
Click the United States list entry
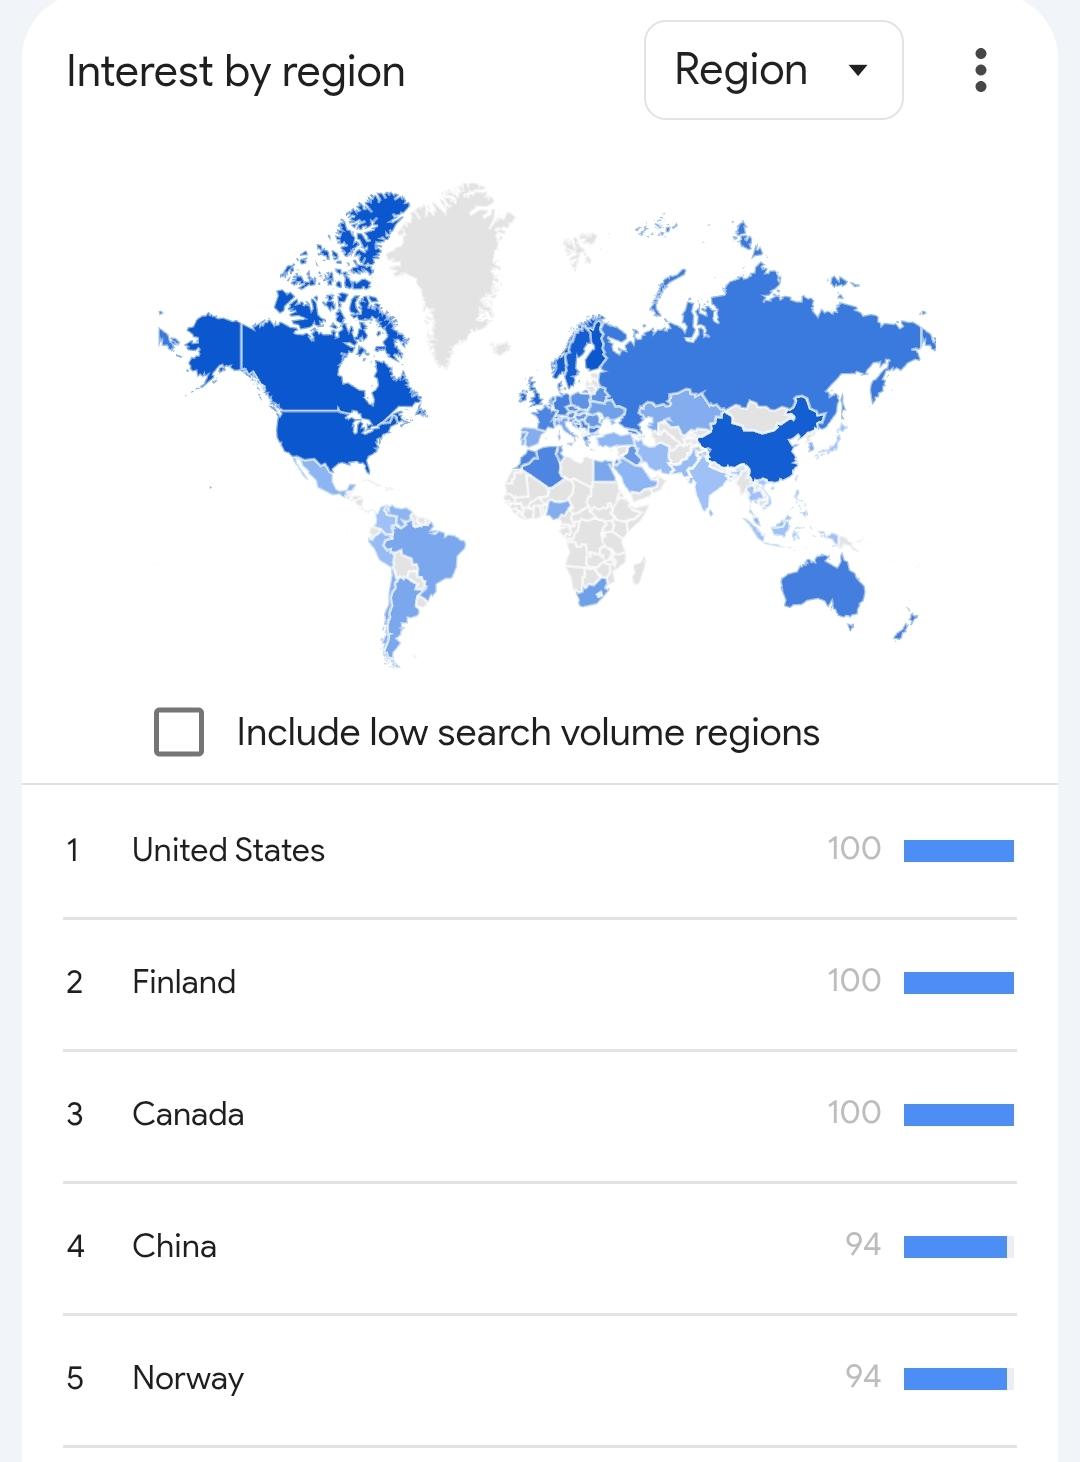click(228, 850)
